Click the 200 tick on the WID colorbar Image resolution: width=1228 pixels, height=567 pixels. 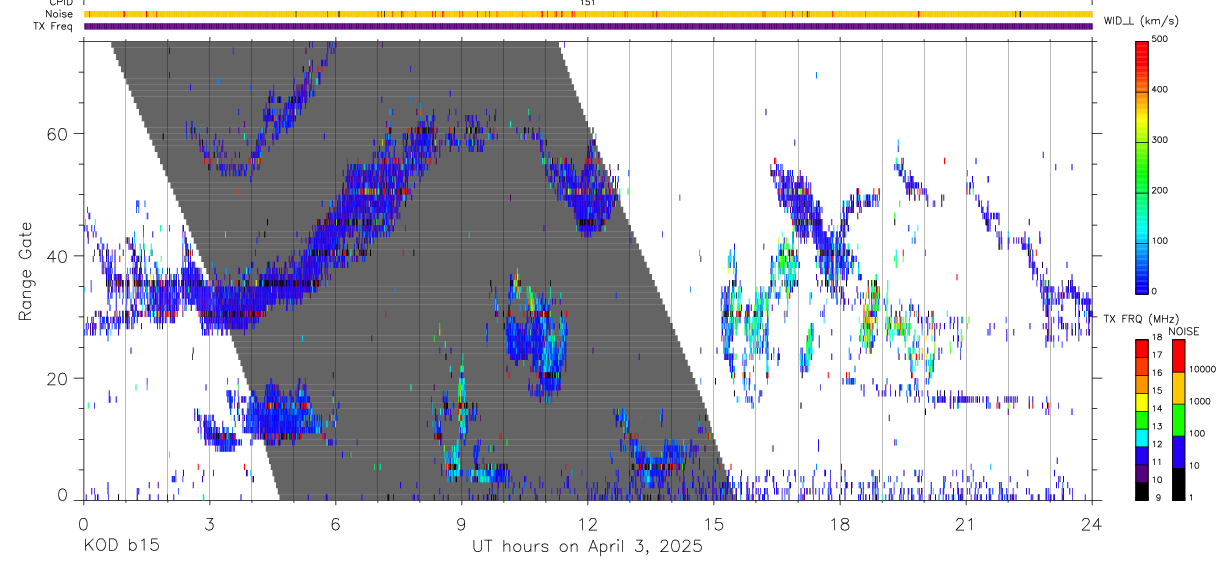1162,190
